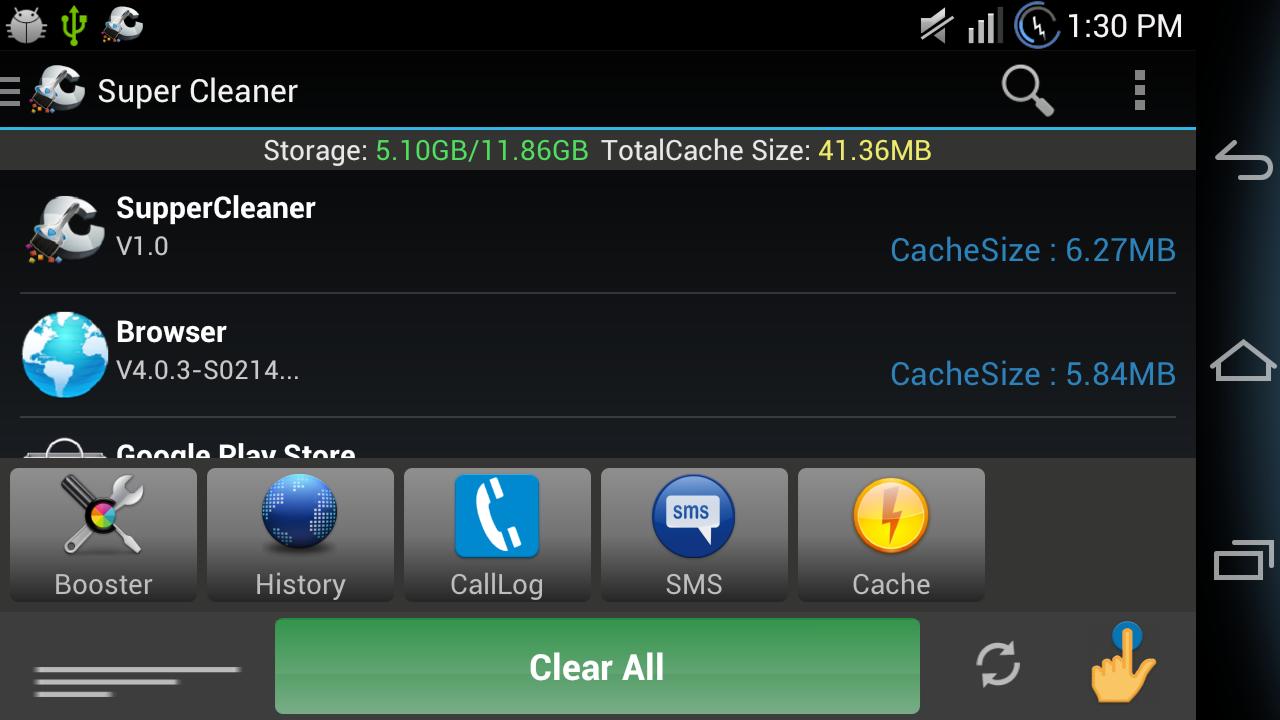Select the Booster tool
This screenshot has width=1280, height=720.
tap(103, 535)
